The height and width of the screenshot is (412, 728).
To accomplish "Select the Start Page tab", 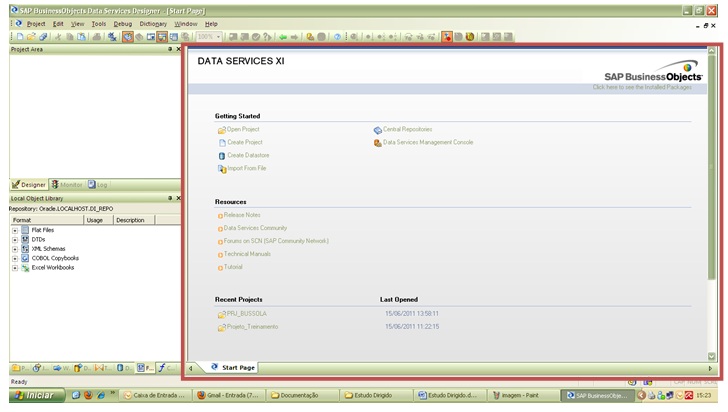I will coord(233,367).
